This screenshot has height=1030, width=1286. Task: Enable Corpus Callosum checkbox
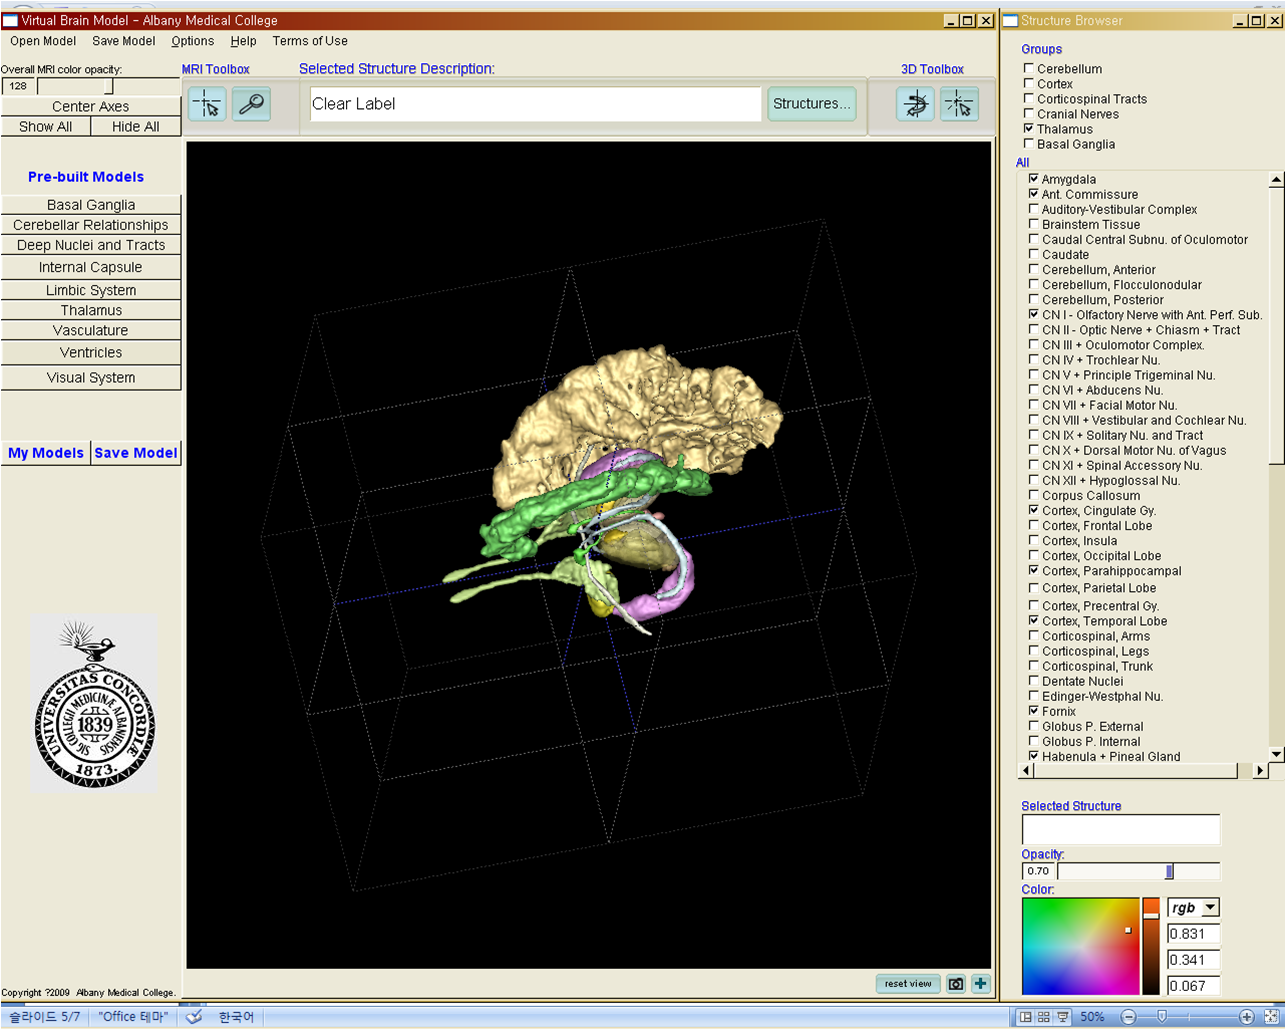(x=1034, y=495)
